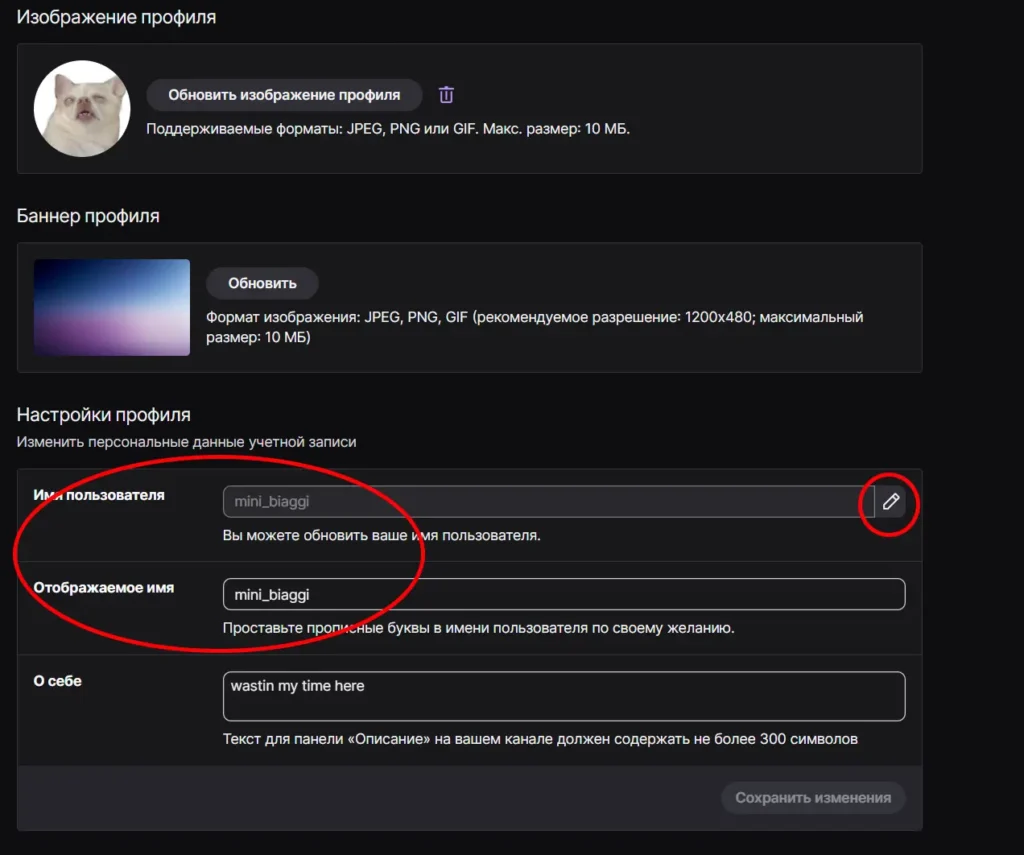Click the "Изображение профиля" heading

point(119,16)
